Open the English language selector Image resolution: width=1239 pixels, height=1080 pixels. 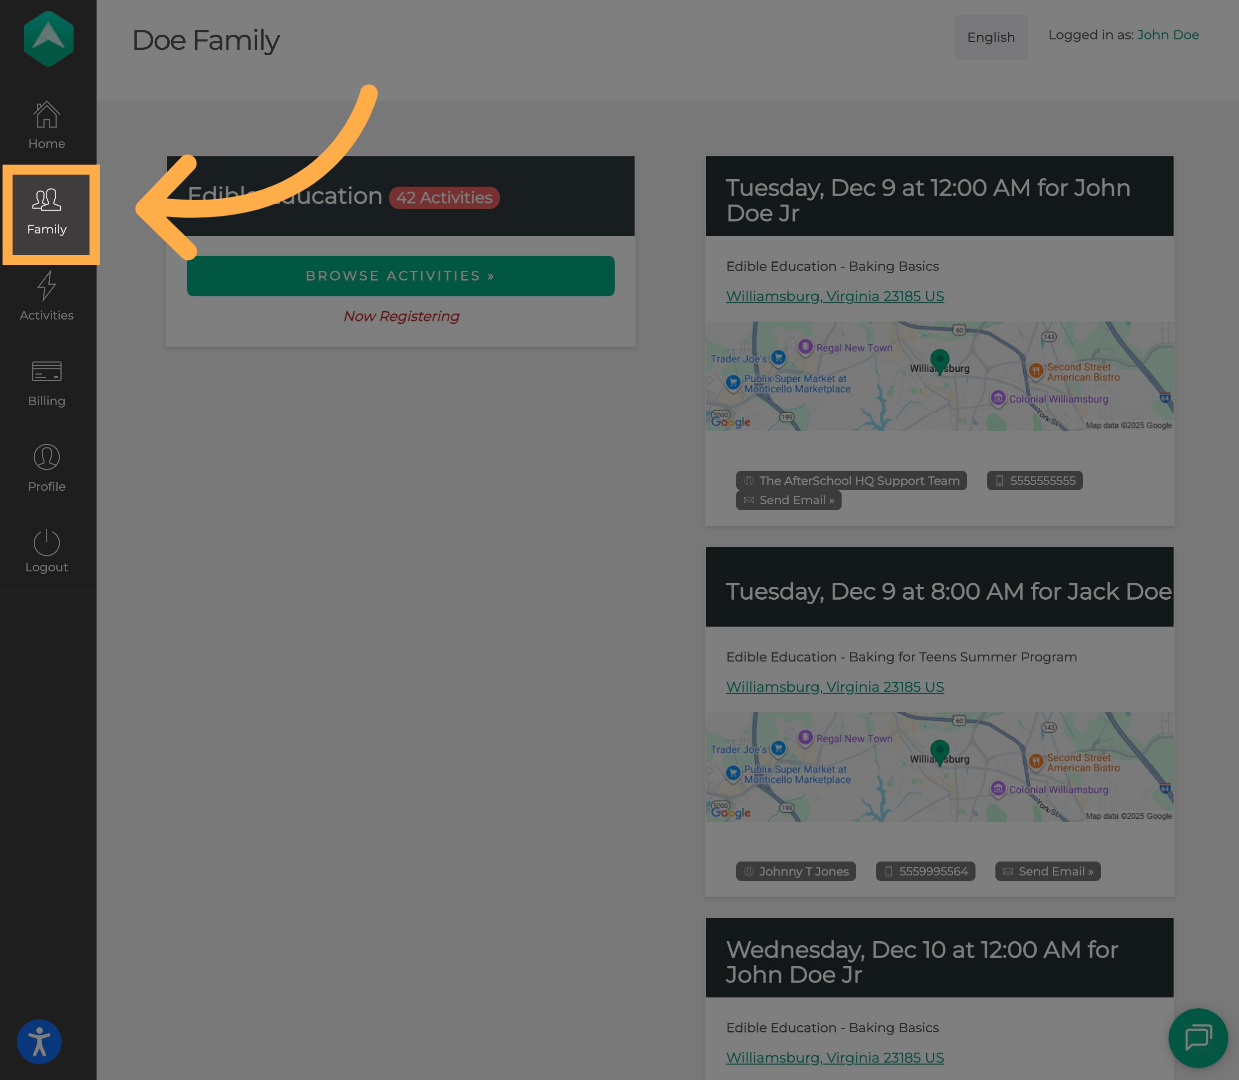click(x=990, y=37)
